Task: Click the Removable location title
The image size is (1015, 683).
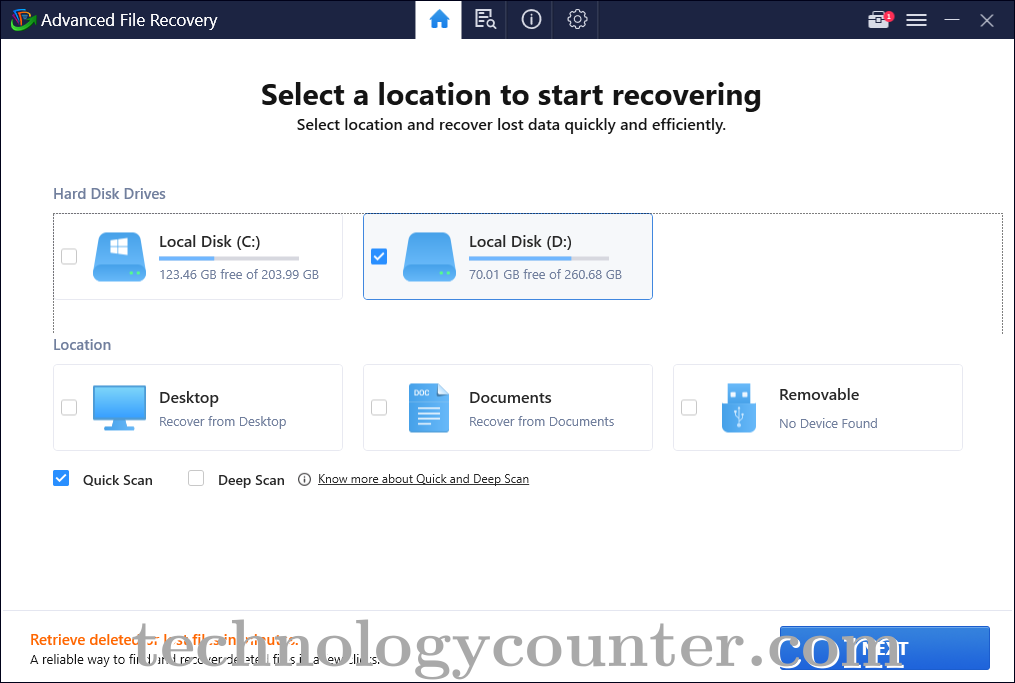Action: click(819, 394)
